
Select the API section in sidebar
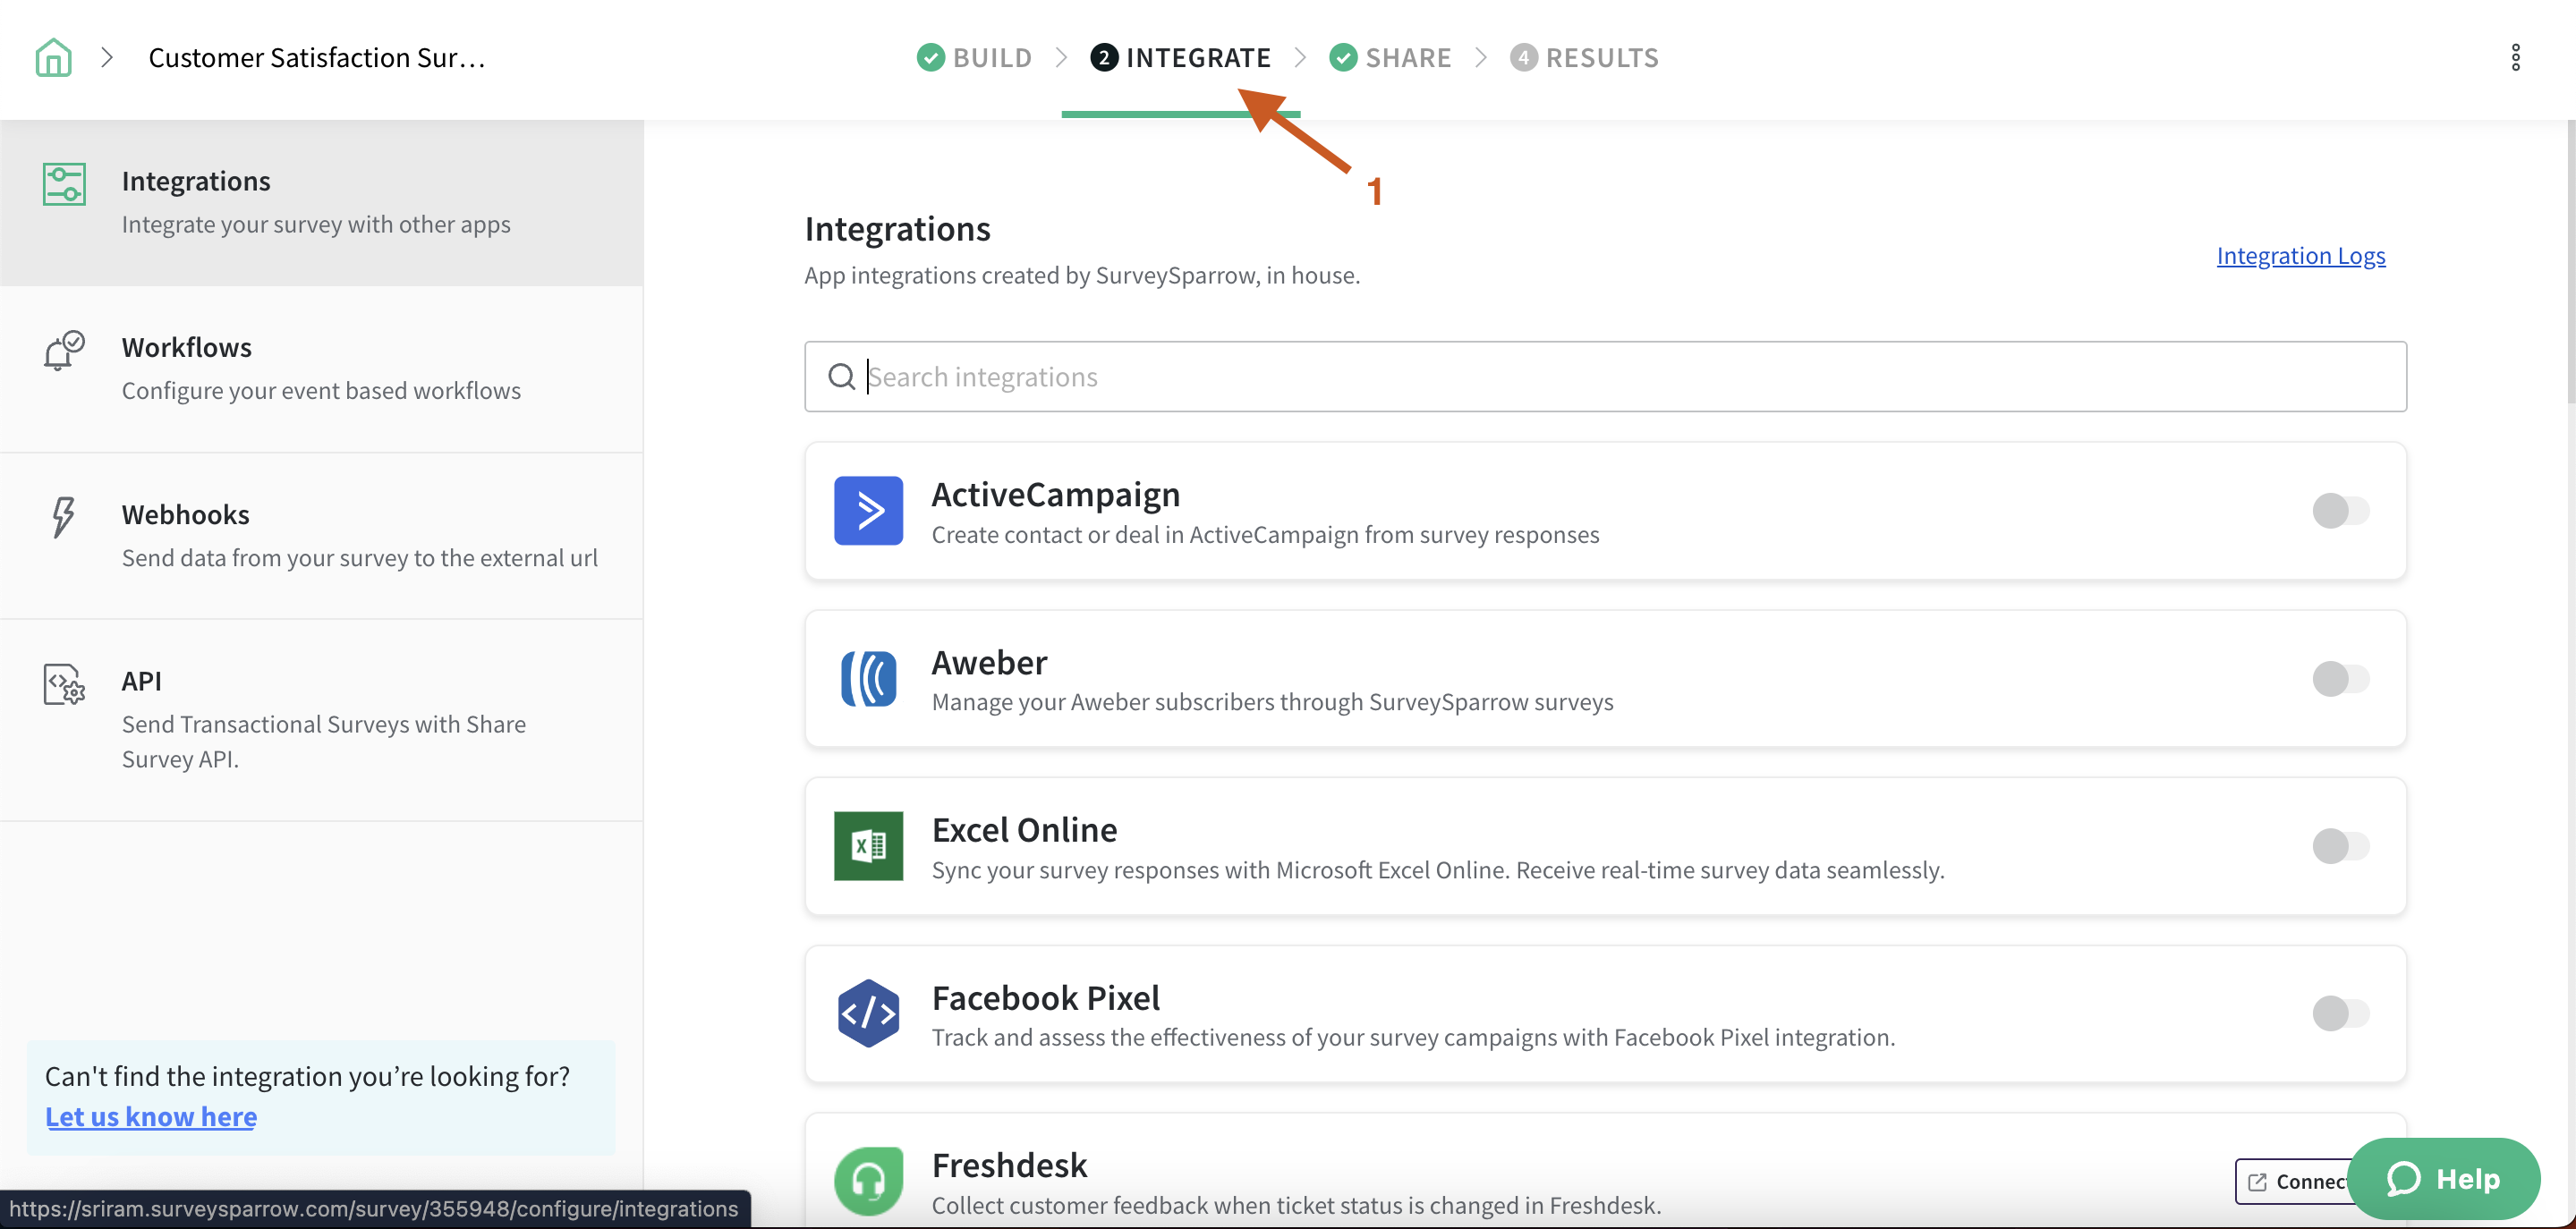(x=321, y=720)
